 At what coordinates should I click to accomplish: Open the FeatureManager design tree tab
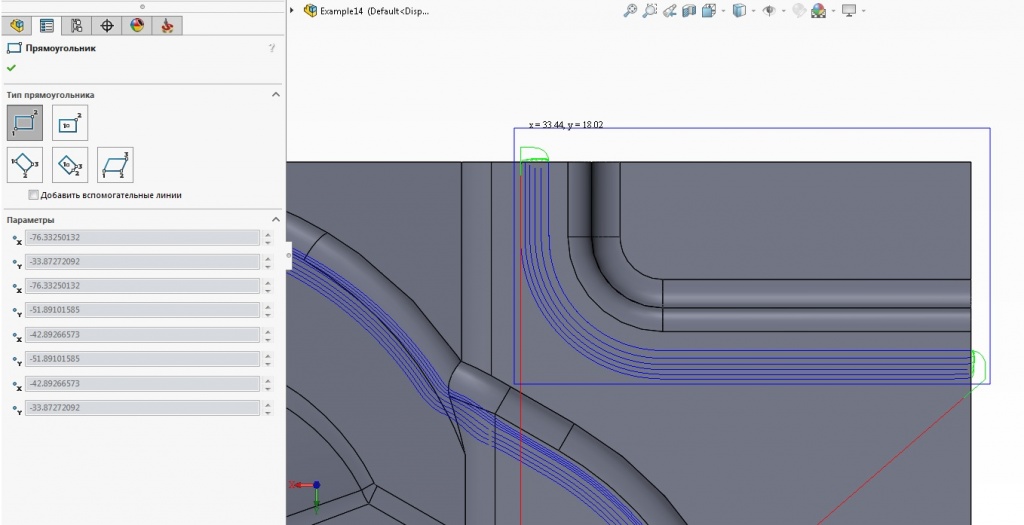(16, 25)
